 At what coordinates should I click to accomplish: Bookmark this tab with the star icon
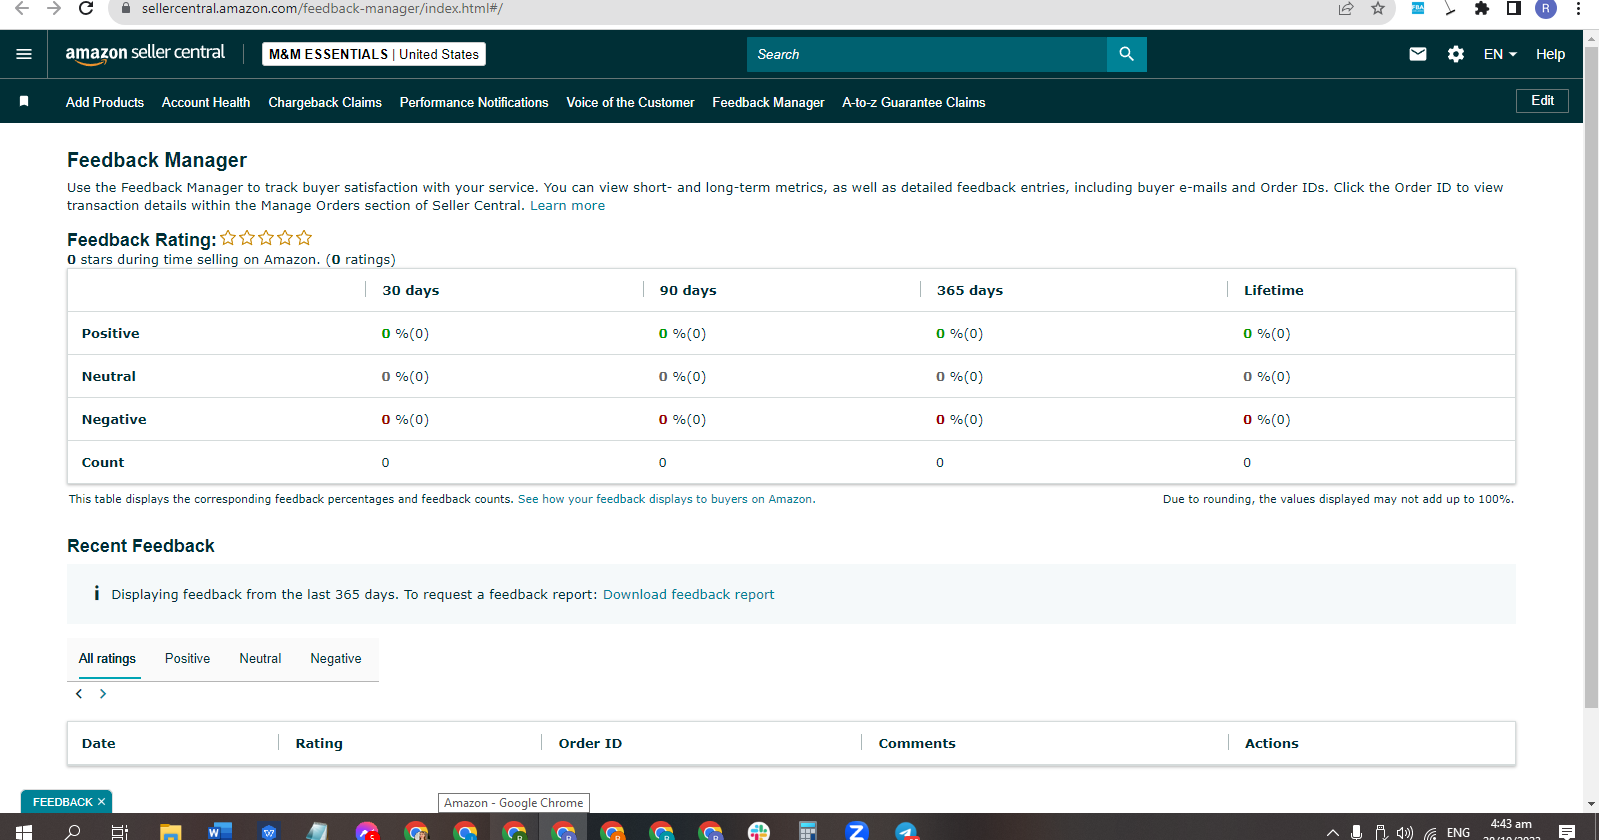1378,8
